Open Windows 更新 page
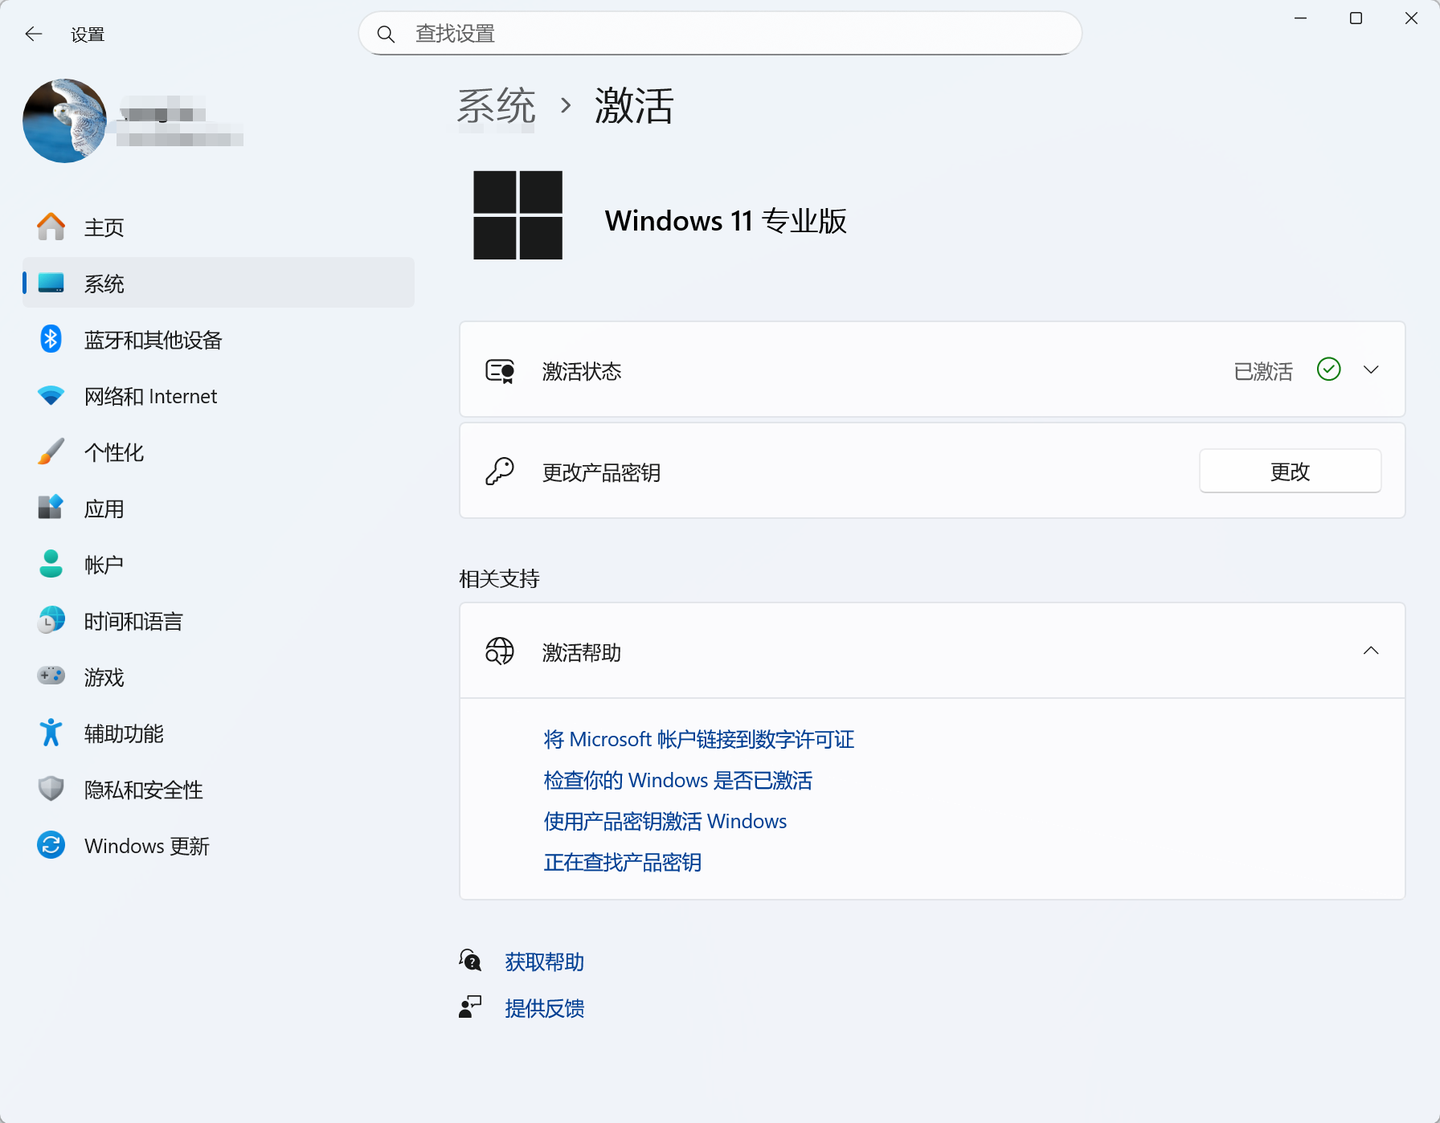The image size is (1440, 1123). (218, 846)
